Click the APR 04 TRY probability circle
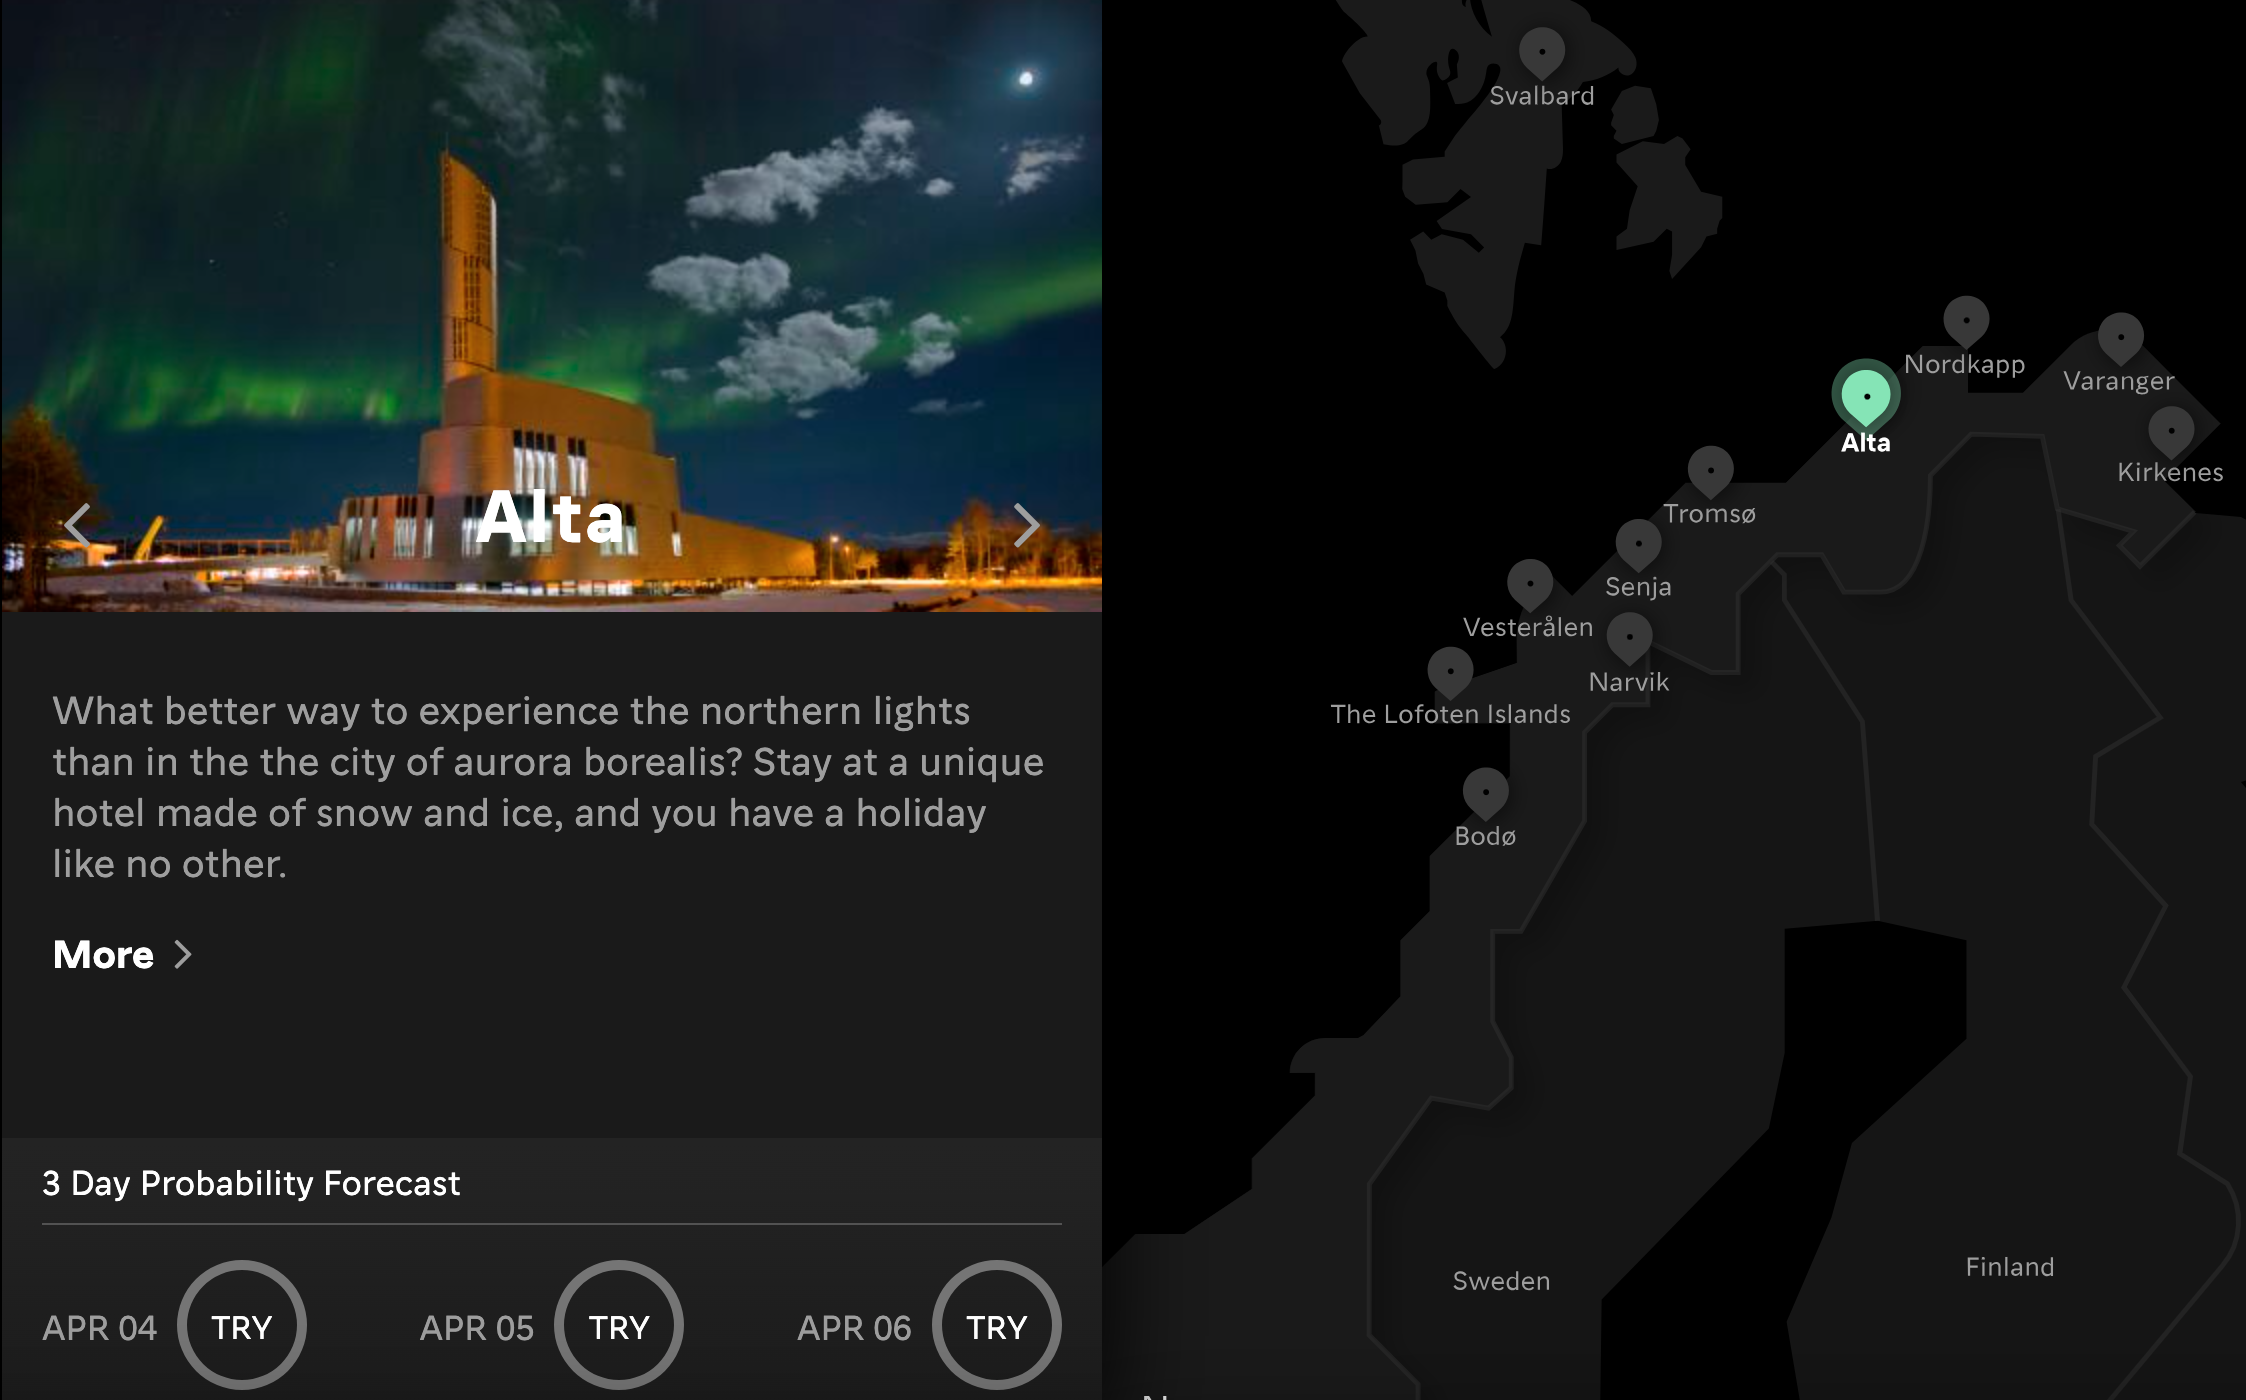This screenshot has height=1400, width=2246. pos(242,1325)
